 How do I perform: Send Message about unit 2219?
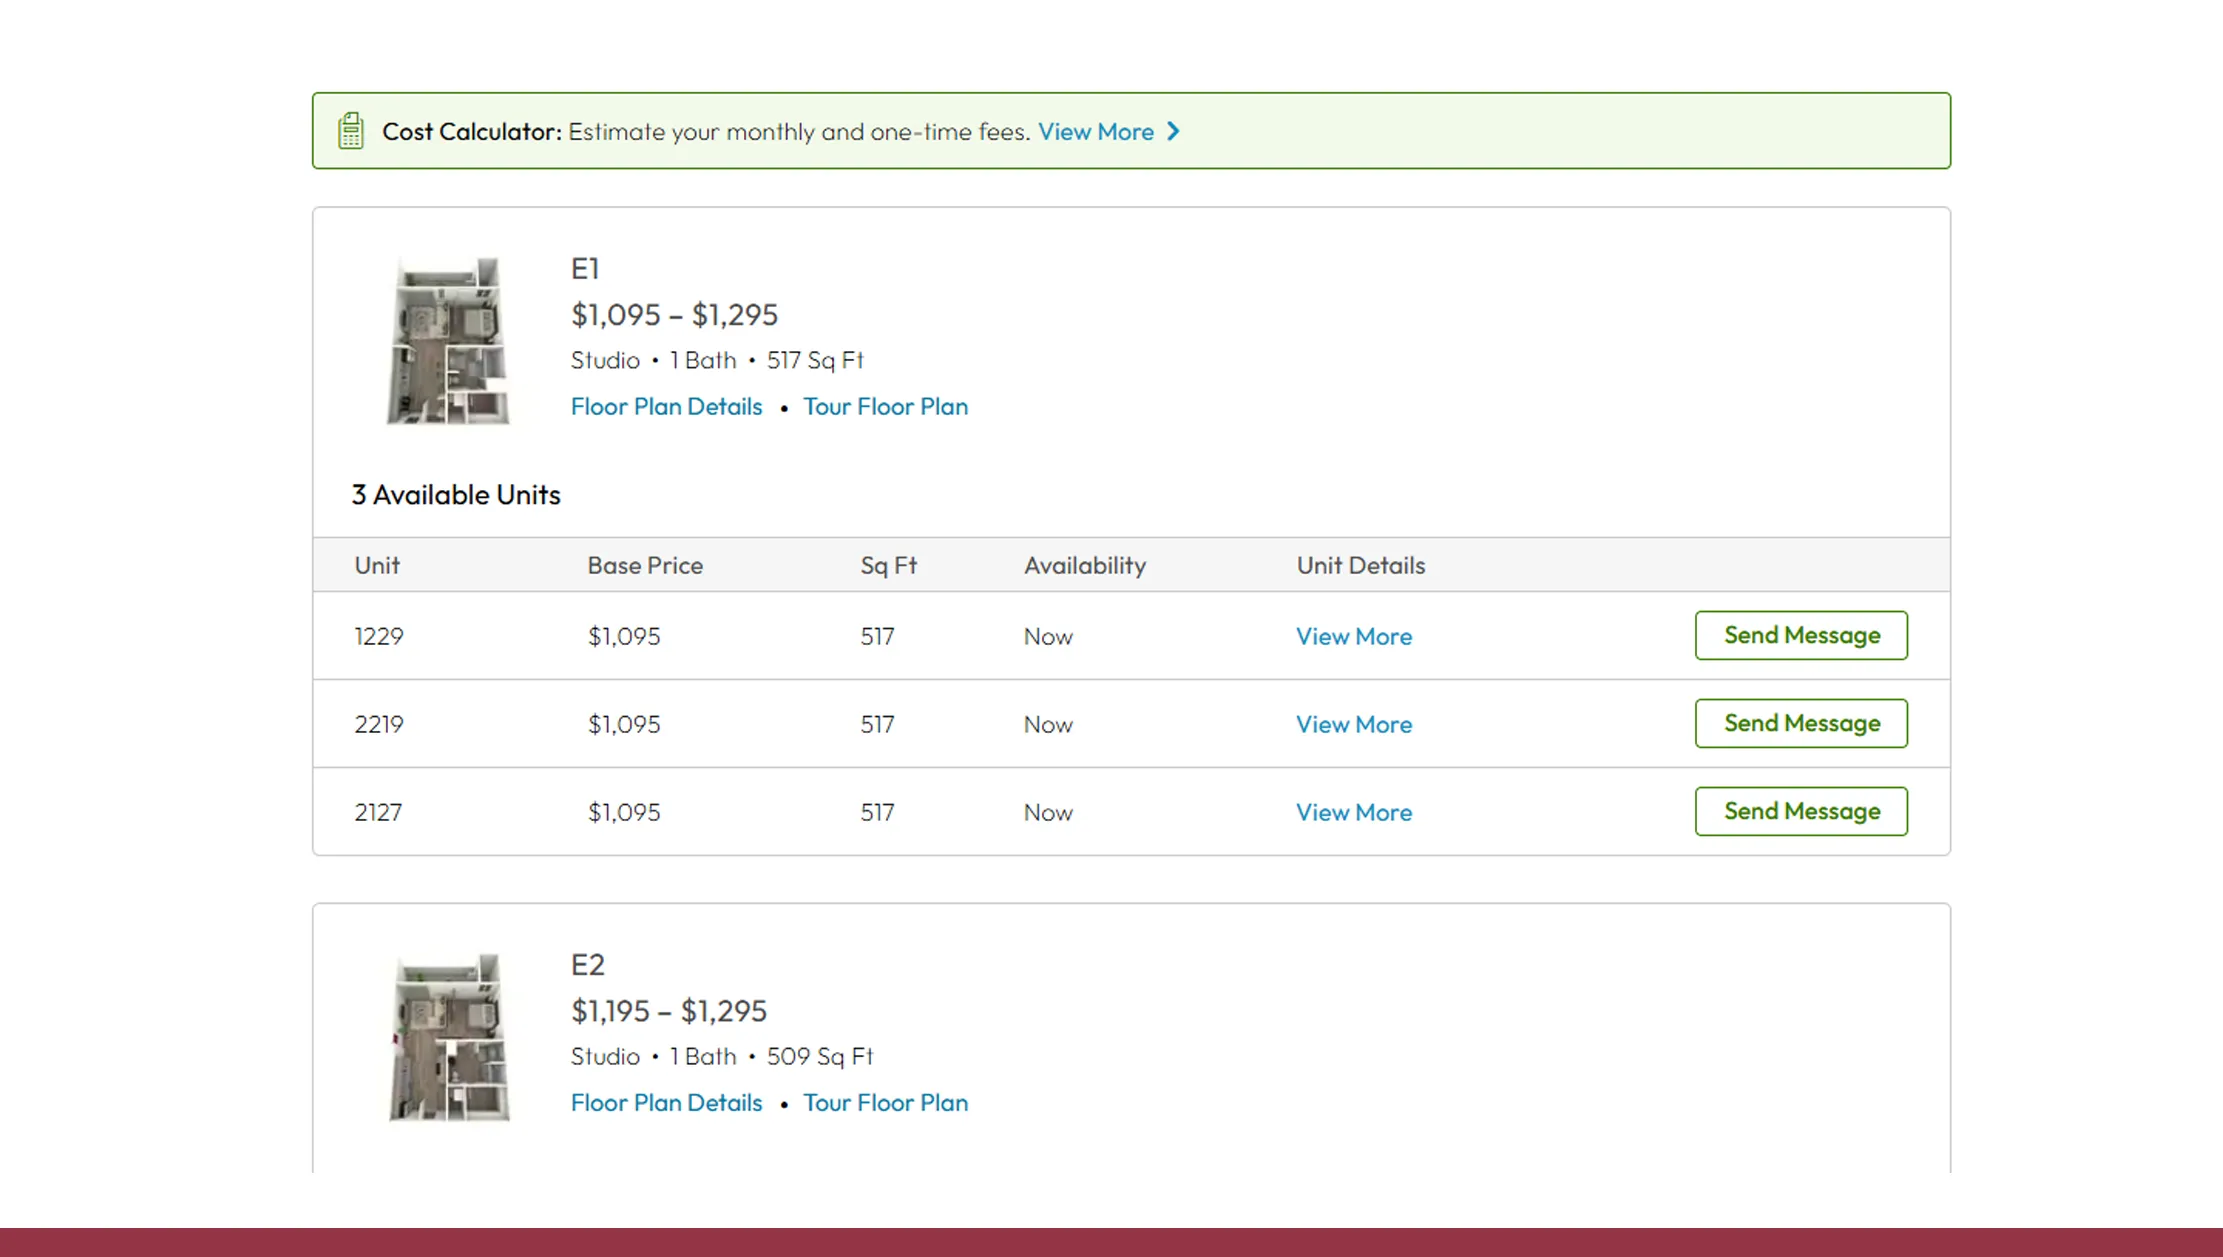(x=1800, y=723)
